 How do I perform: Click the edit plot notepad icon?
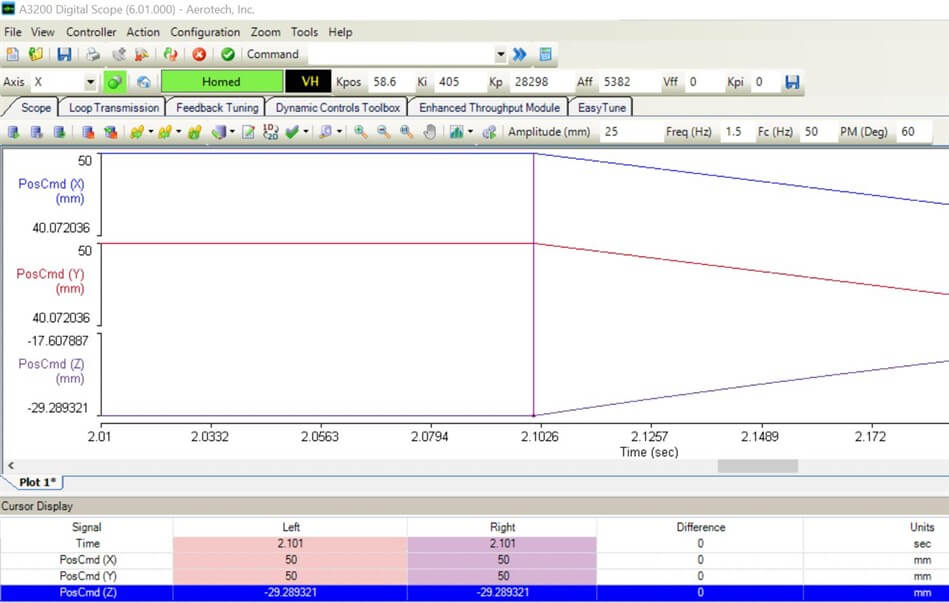point(248,131)
